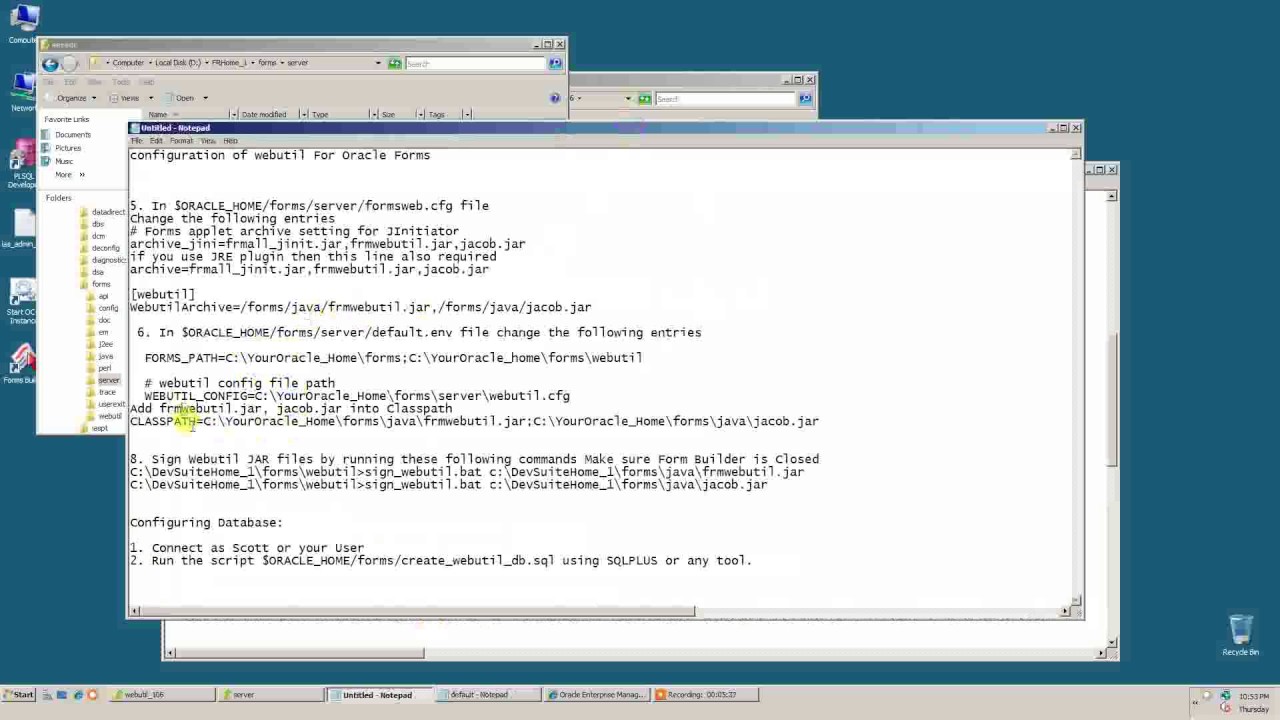Click the refresh icon beside Explorer address bar
1280x720 pixels.
click(395, 63)
